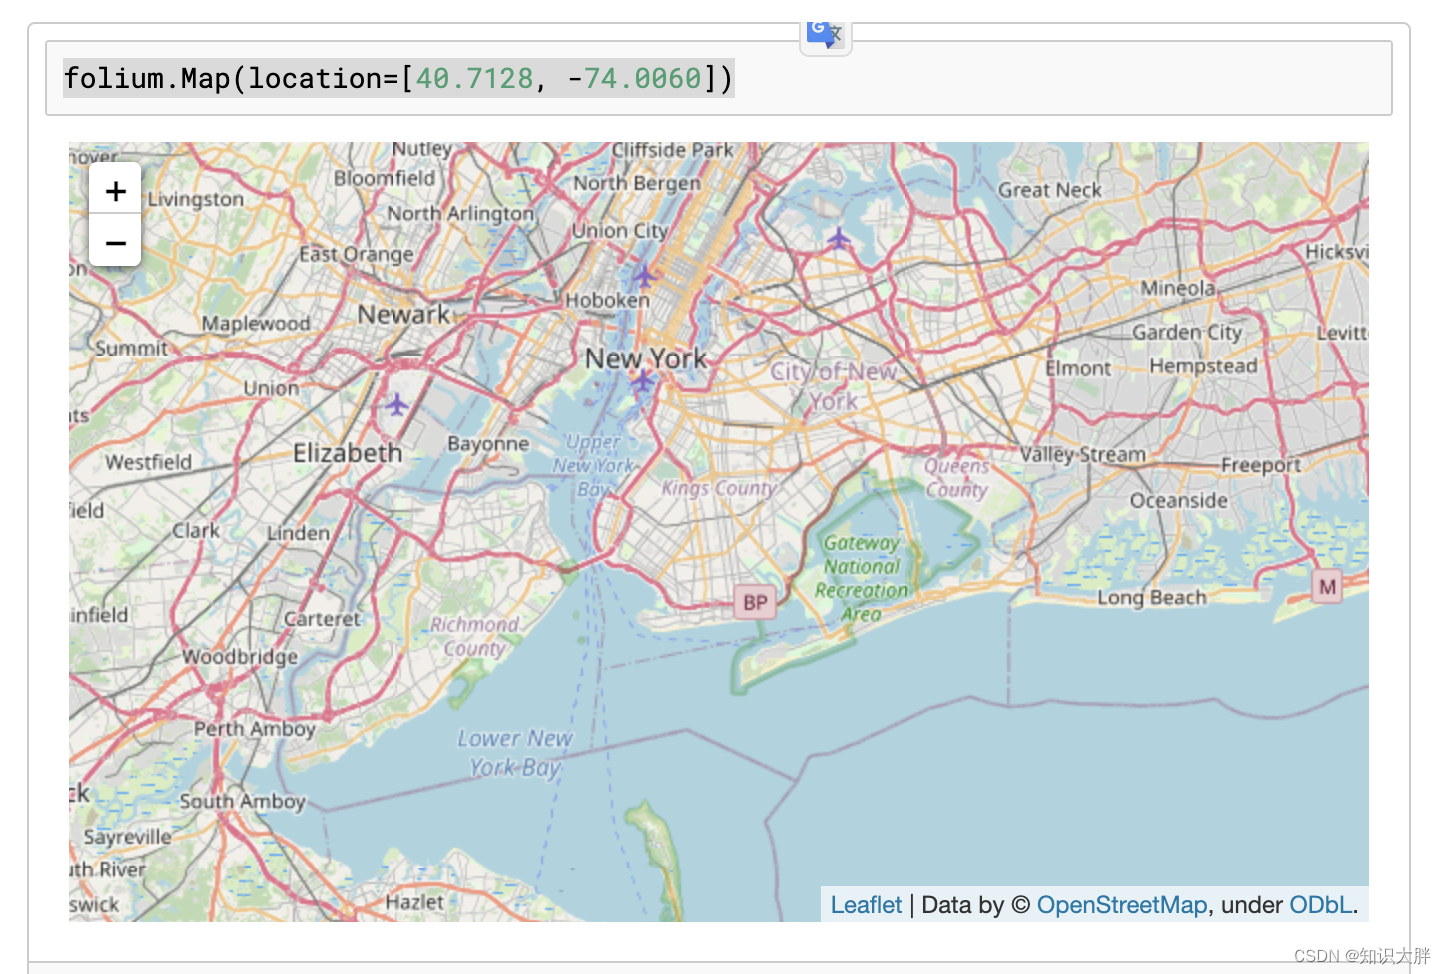Click the Queens County label

tap(957, 478)
